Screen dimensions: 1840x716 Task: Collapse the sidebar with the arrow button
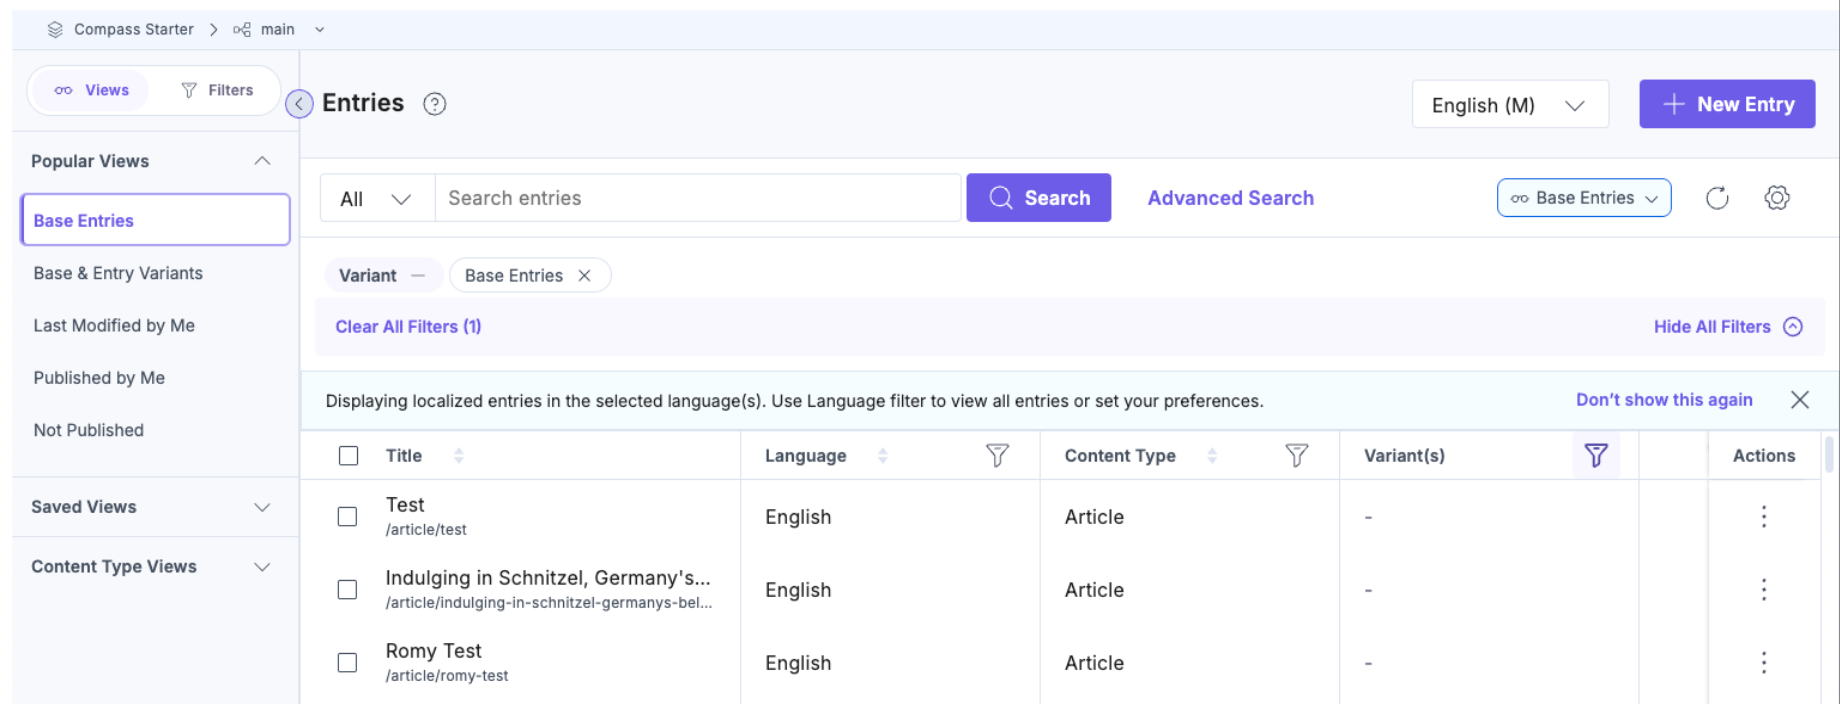click(x=299, y=103)
